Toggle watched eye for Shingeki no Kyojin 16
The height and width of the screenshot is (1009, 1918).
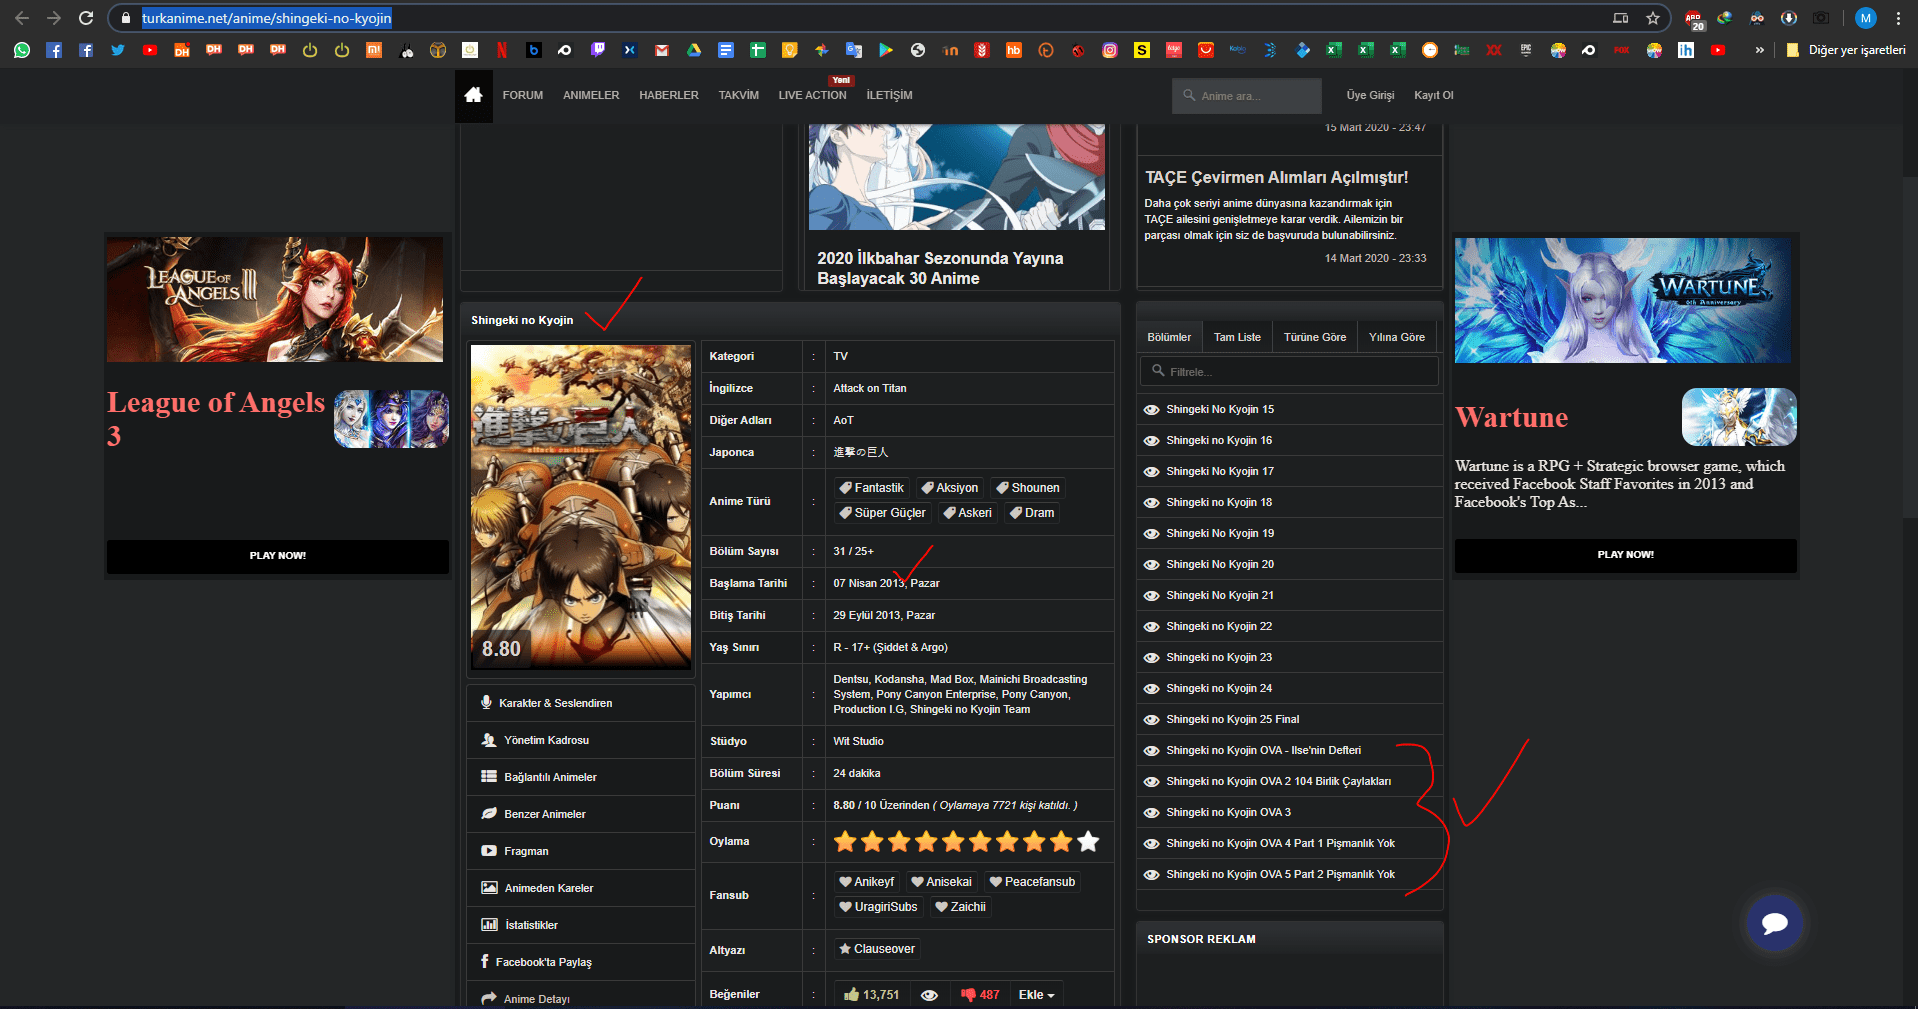point(1151,441)
